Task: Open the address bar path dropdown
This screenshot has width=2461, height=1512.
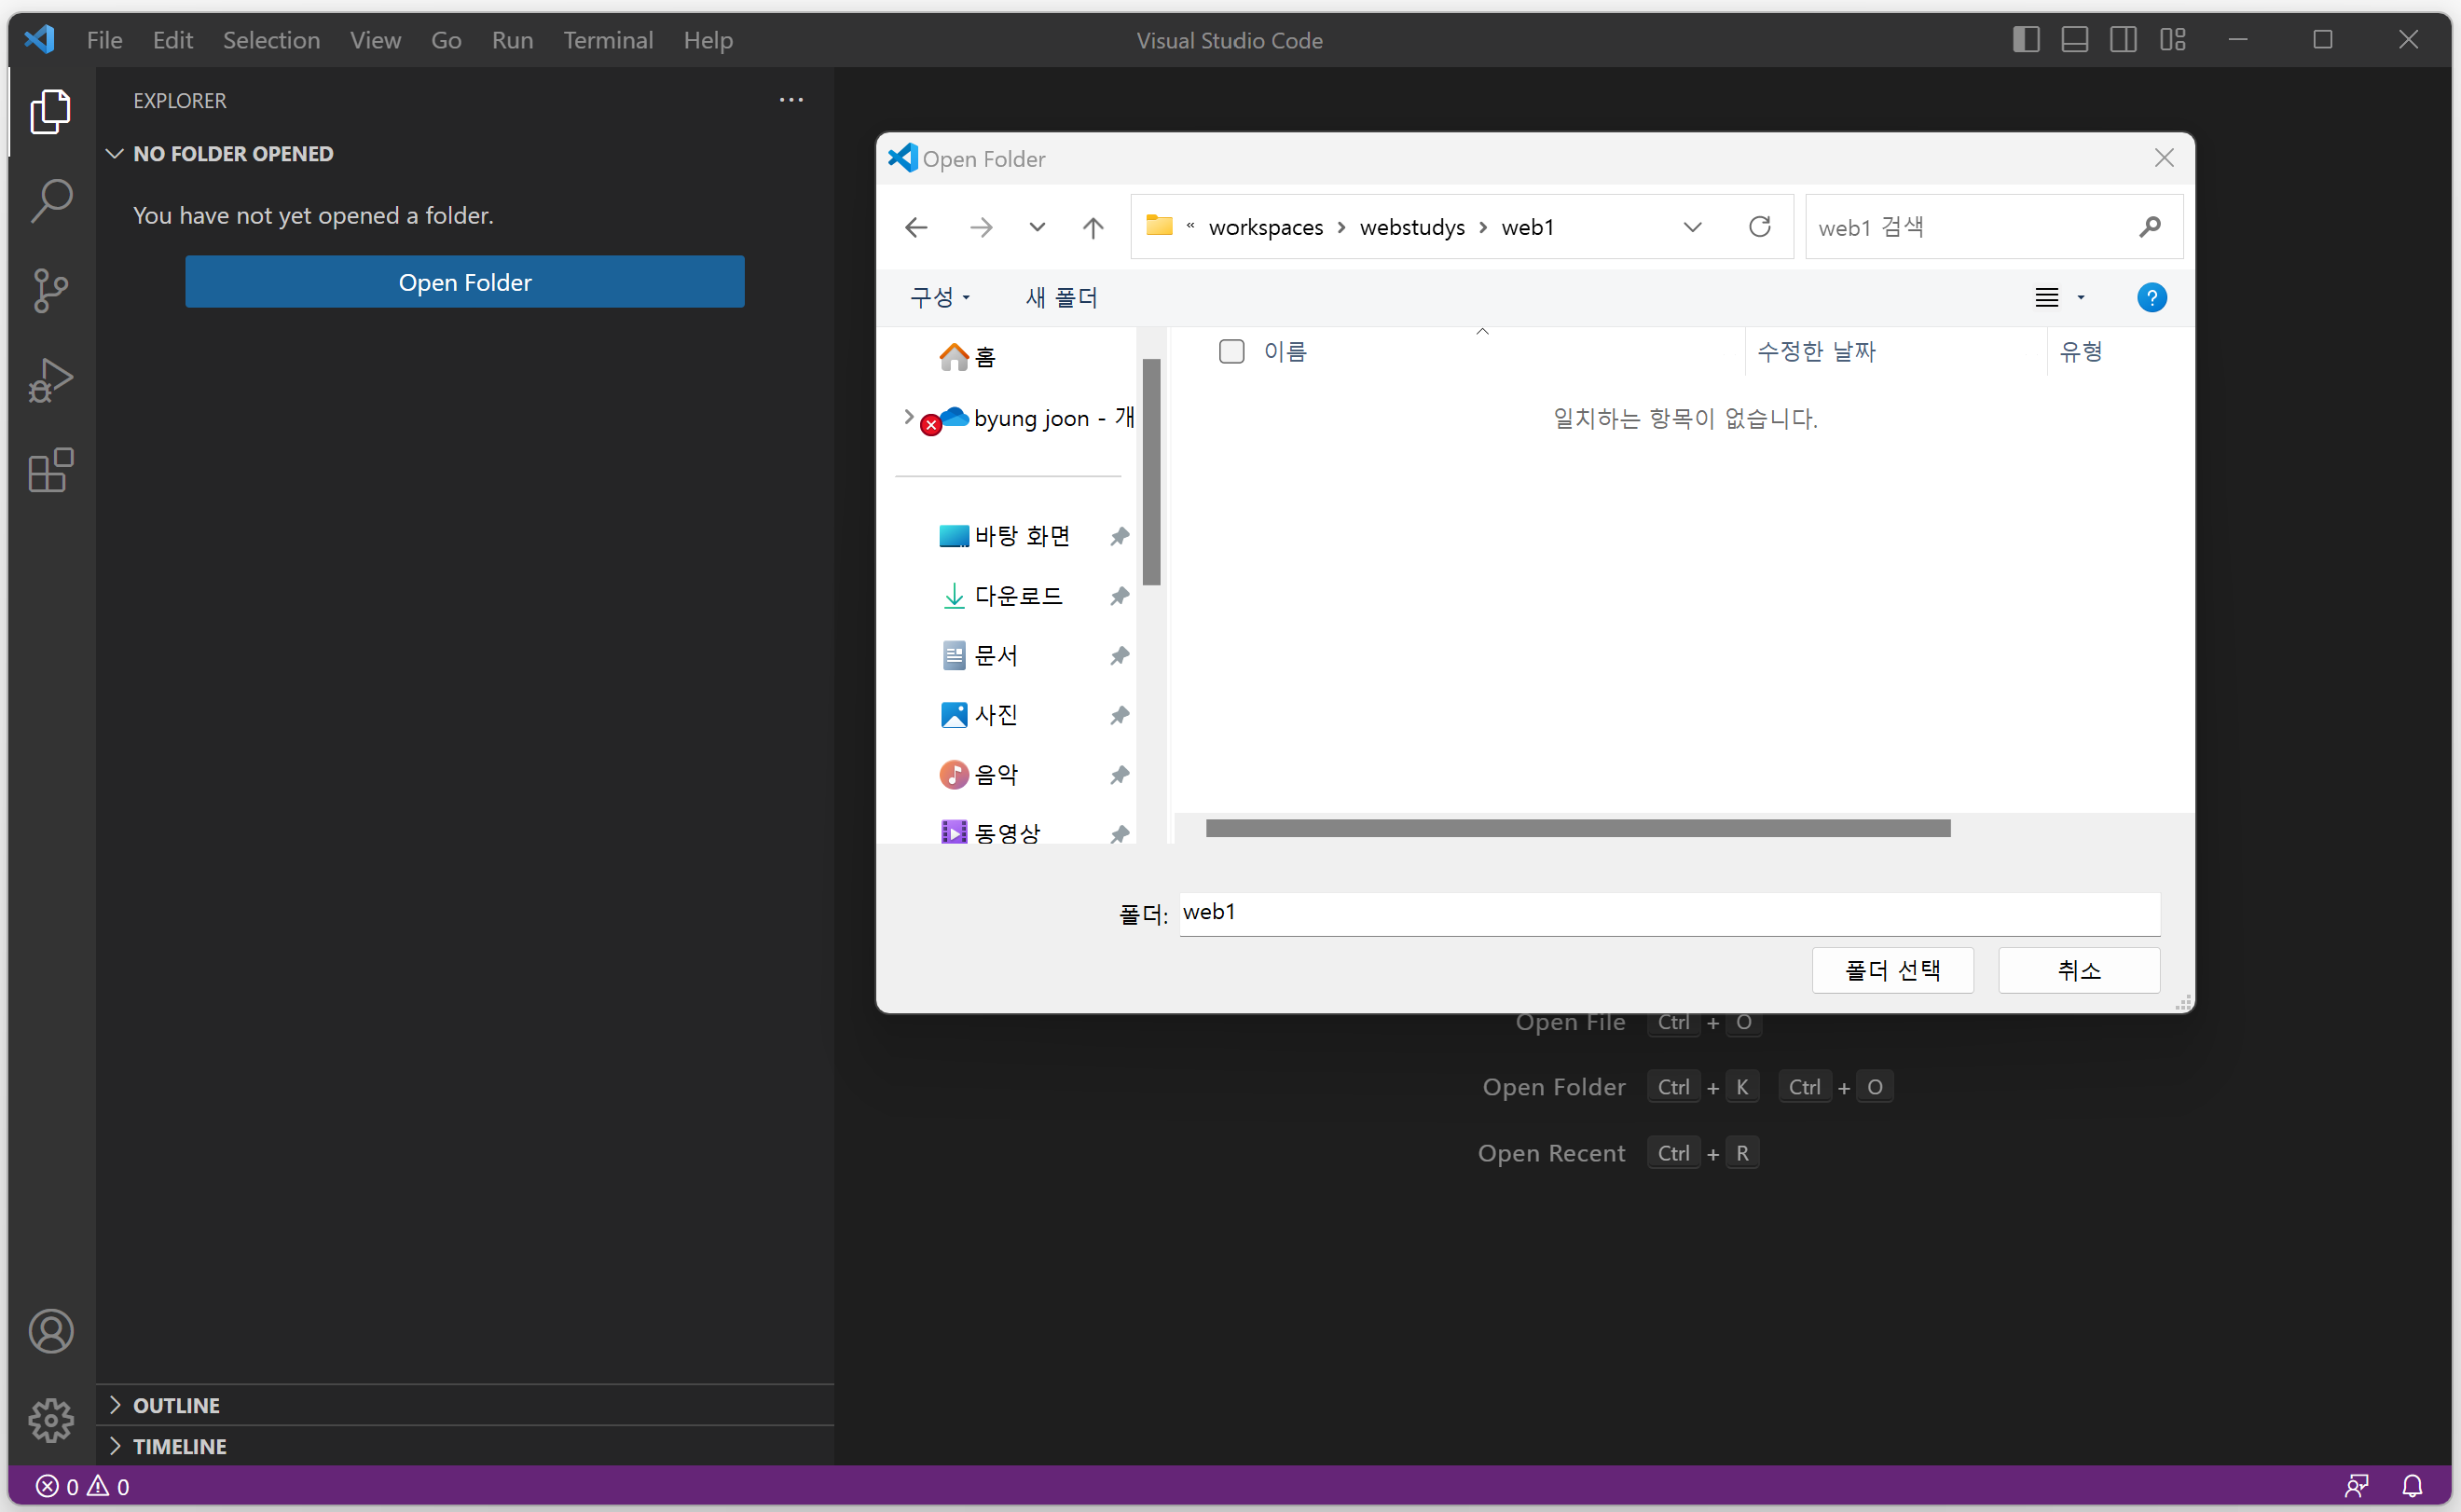Action: pos(1692,227)
